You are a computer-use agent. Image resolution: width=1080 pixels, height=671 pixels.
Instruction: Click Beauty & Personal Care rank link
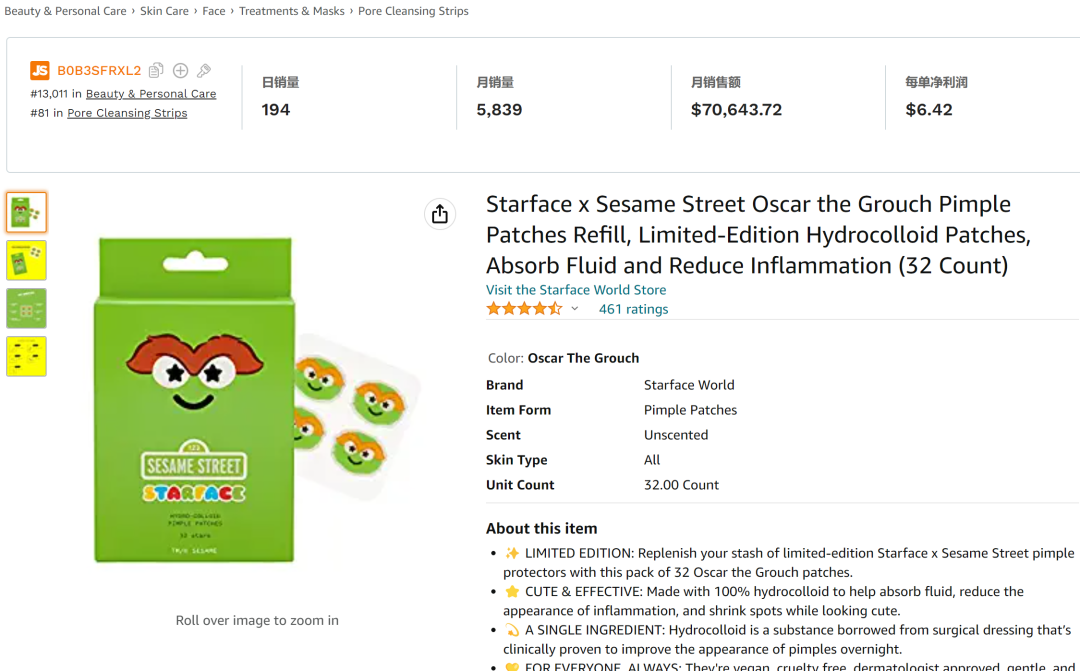tap(151, 94)
